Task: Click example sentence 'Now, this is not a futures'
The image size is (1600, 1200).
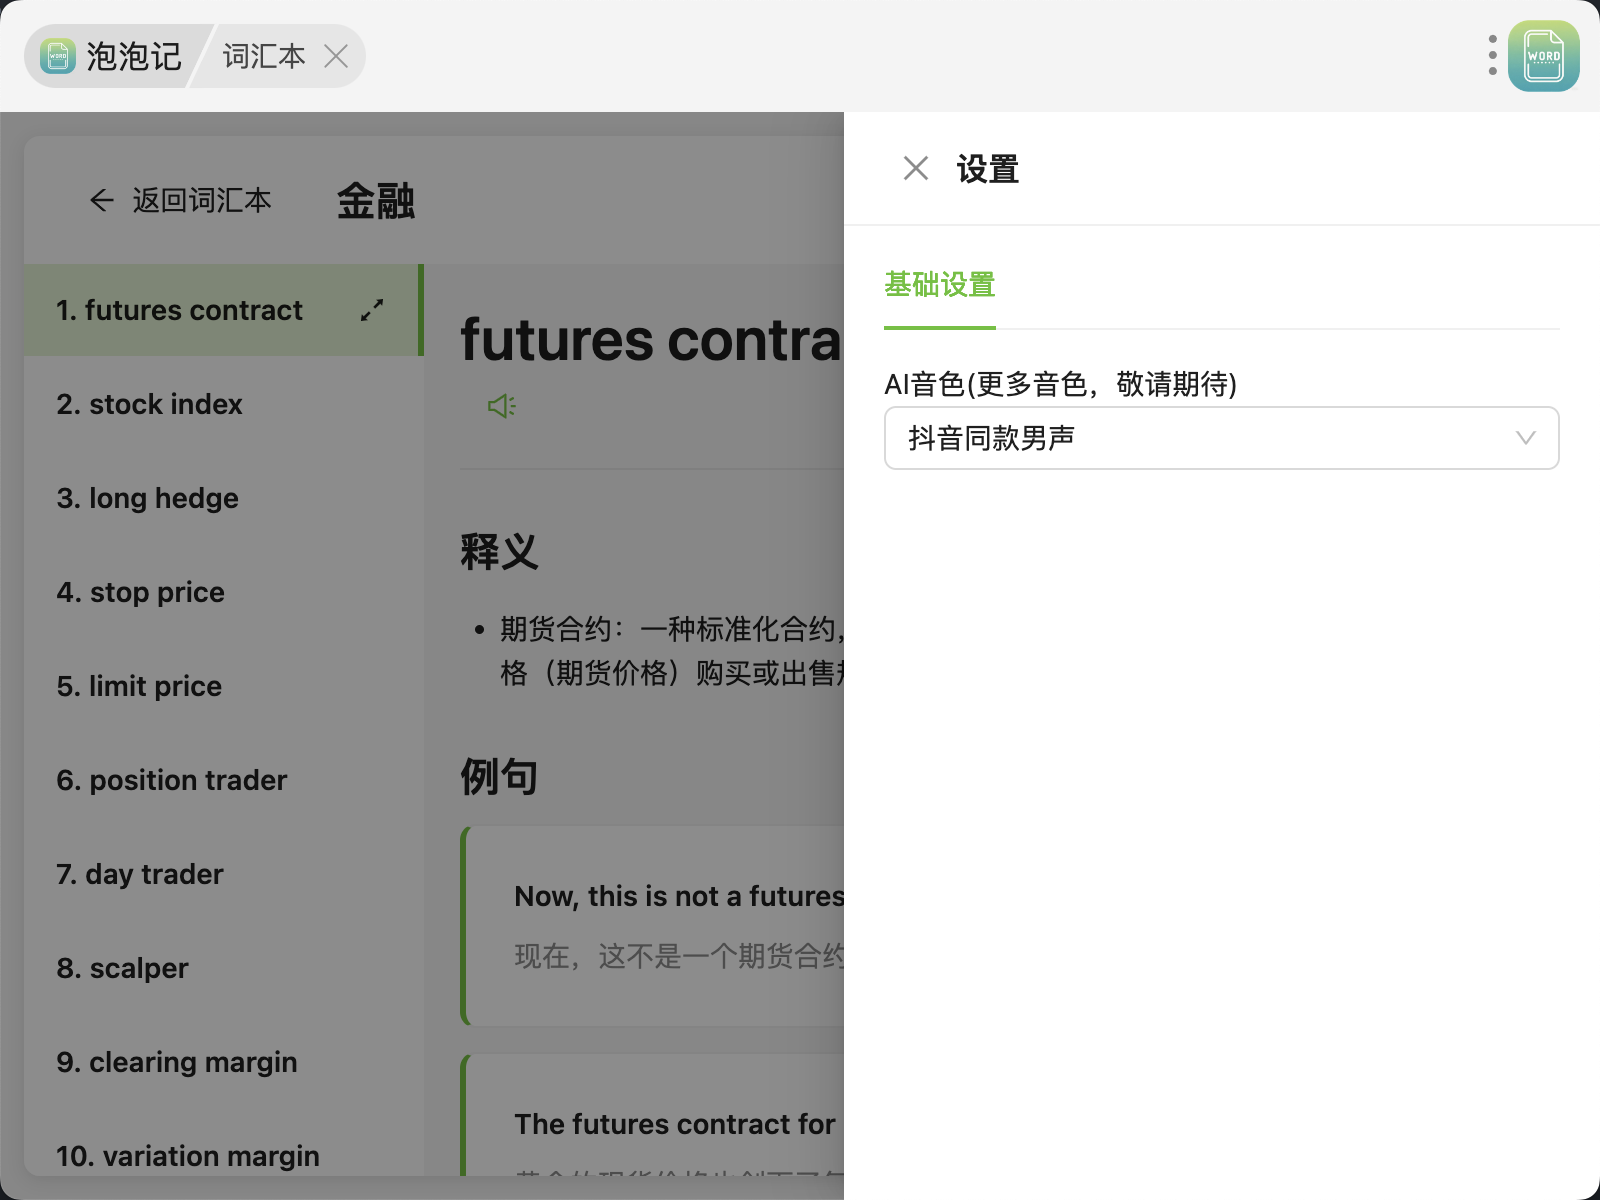Action: point(679,896)
